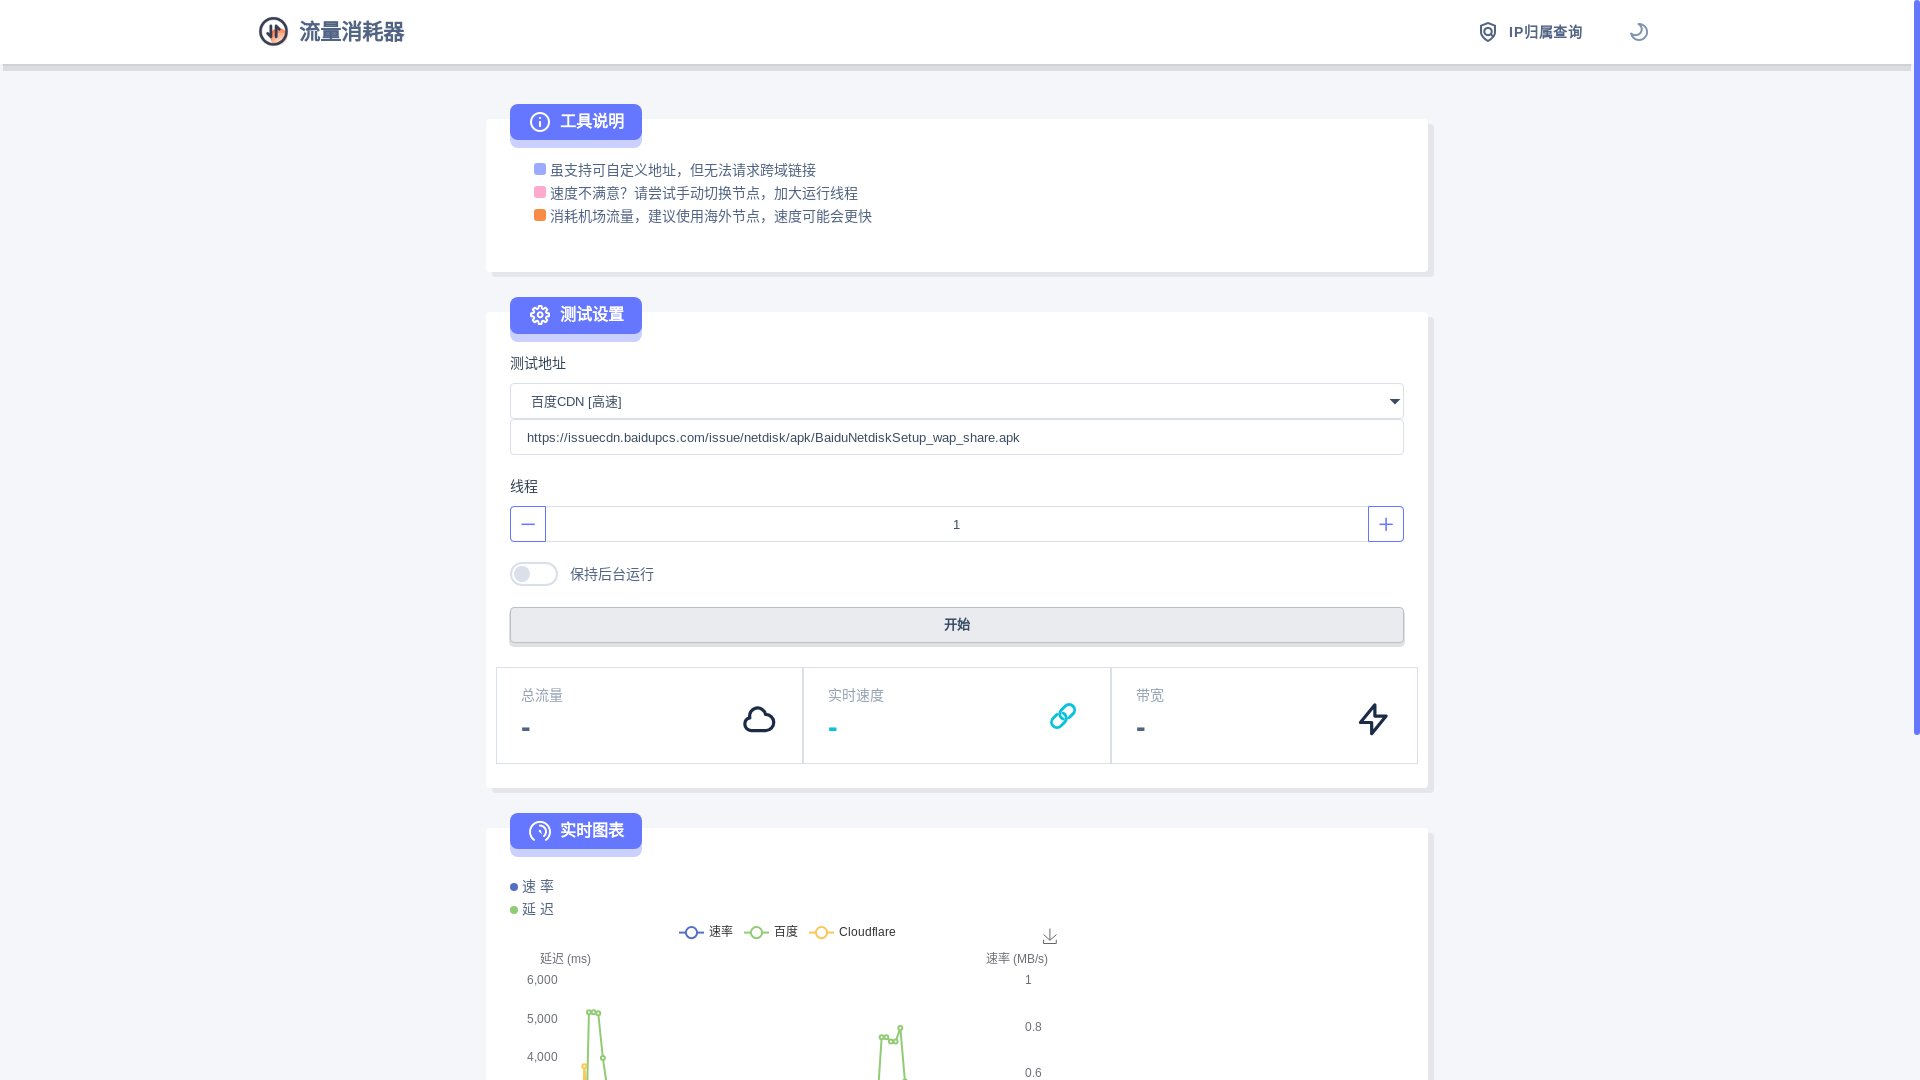
Task: Select the 测试设置 section header
Action: [x=576, y=315]
